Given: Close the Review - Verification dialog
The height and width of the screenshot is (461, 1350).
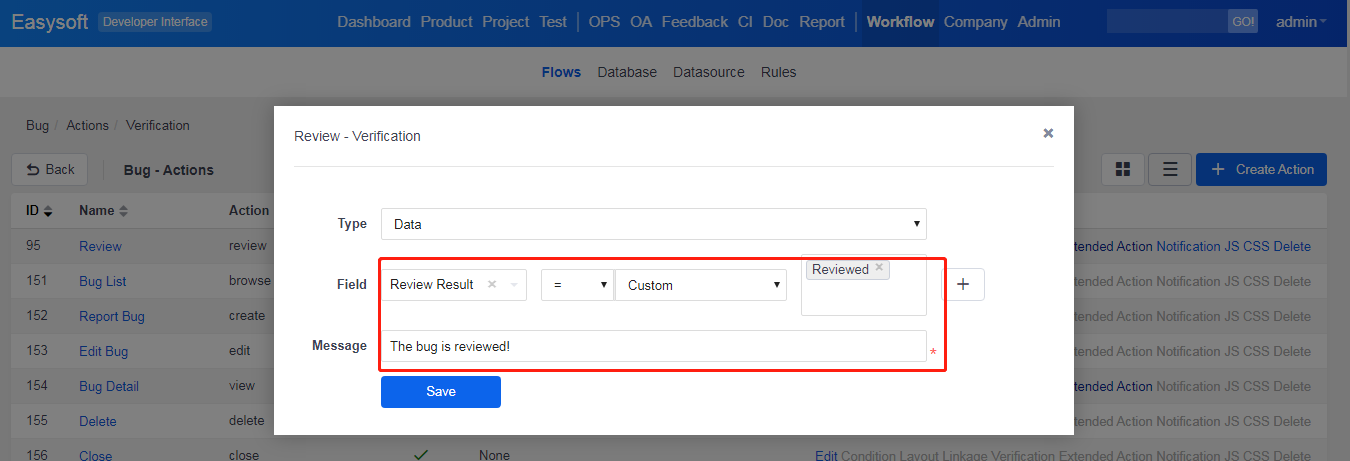Looking at the screenshot, I should tap(1048, 133).
